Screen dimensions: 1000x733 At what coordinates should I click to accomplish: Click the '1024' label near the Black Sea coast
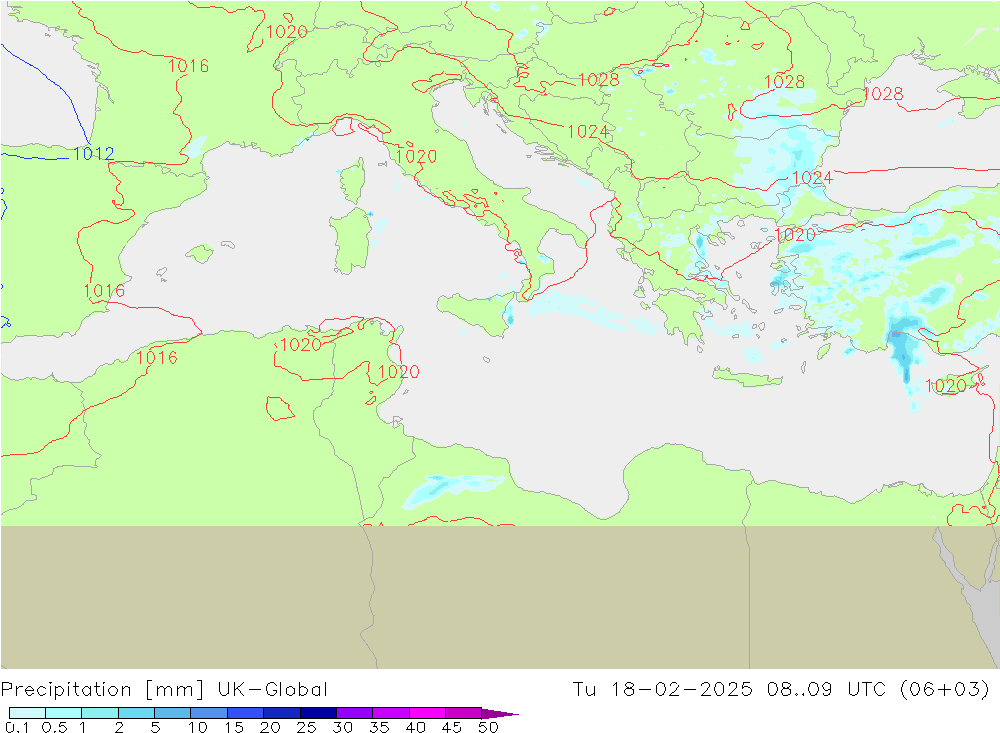(x=812, y=177)
